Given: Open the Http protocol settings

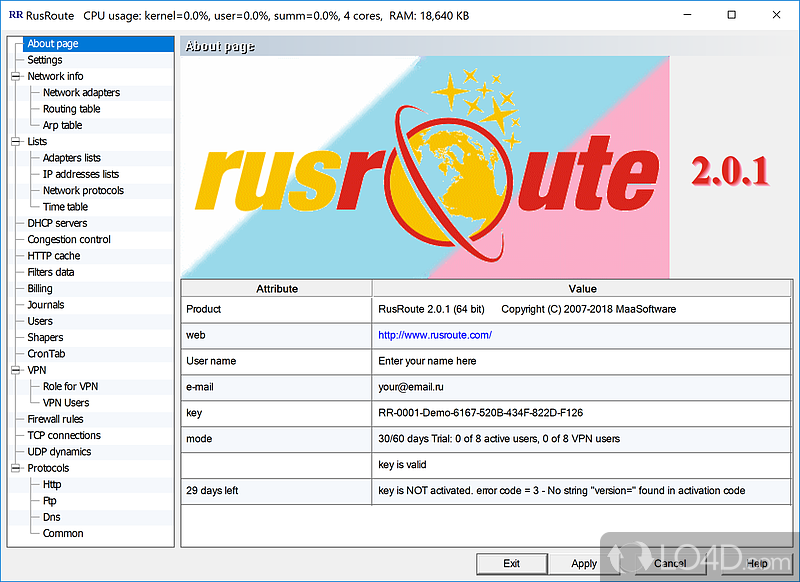Looking at the screenshot, I should (x=52, y=484).
